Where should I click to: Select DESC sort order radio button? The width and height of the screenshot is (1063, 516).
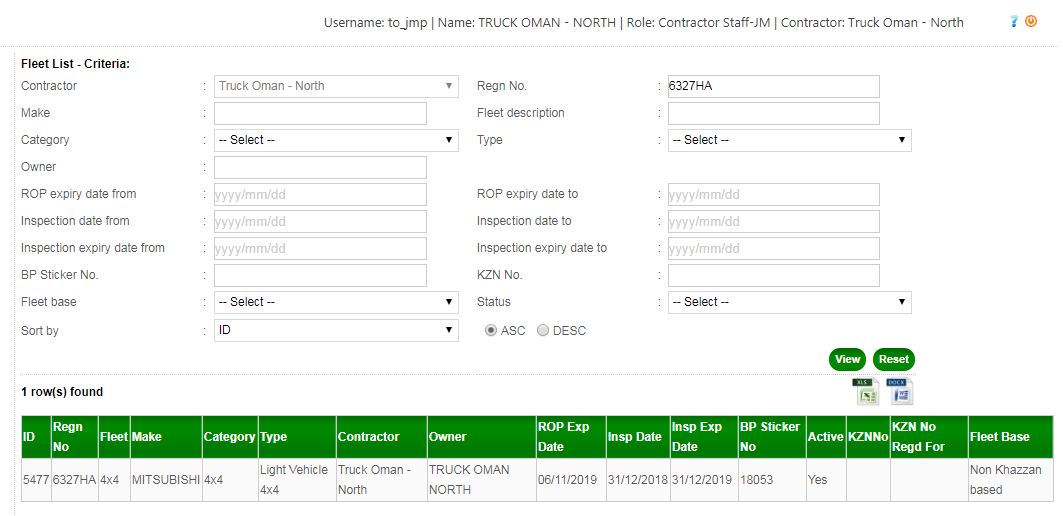coord(543,331)
